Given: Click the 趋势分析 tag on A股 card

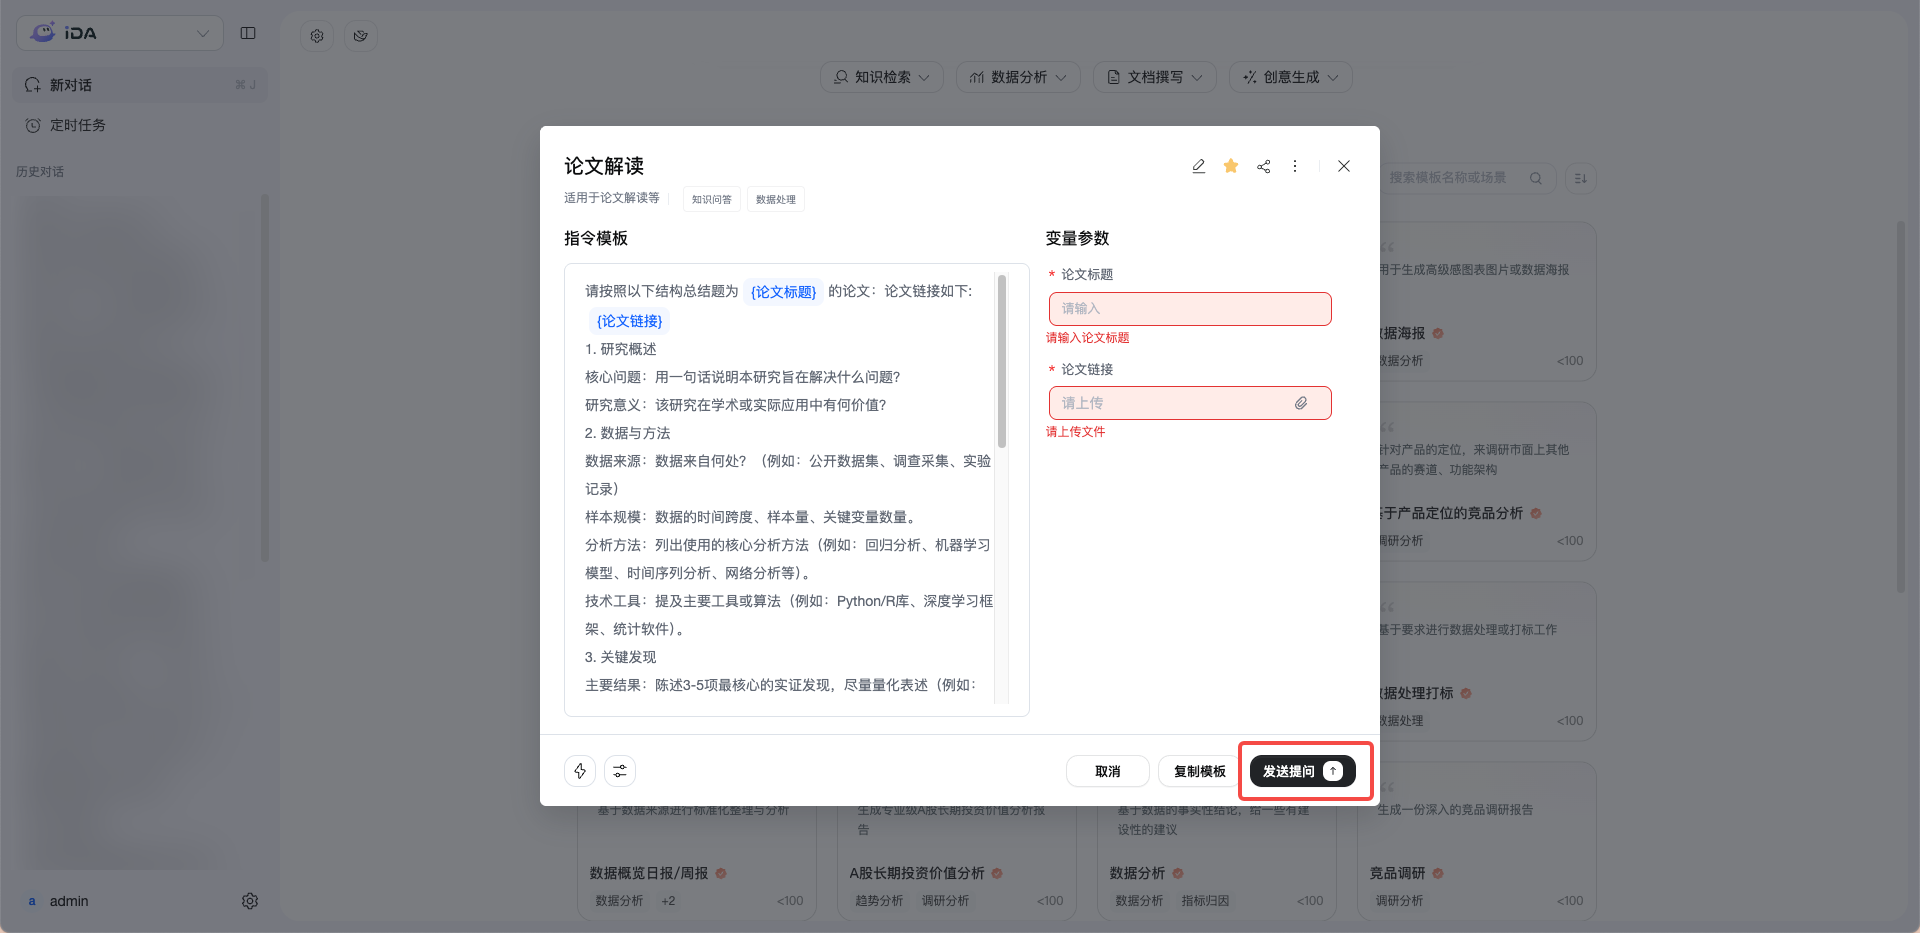Looking at the screenshot, I should point(879,901).
